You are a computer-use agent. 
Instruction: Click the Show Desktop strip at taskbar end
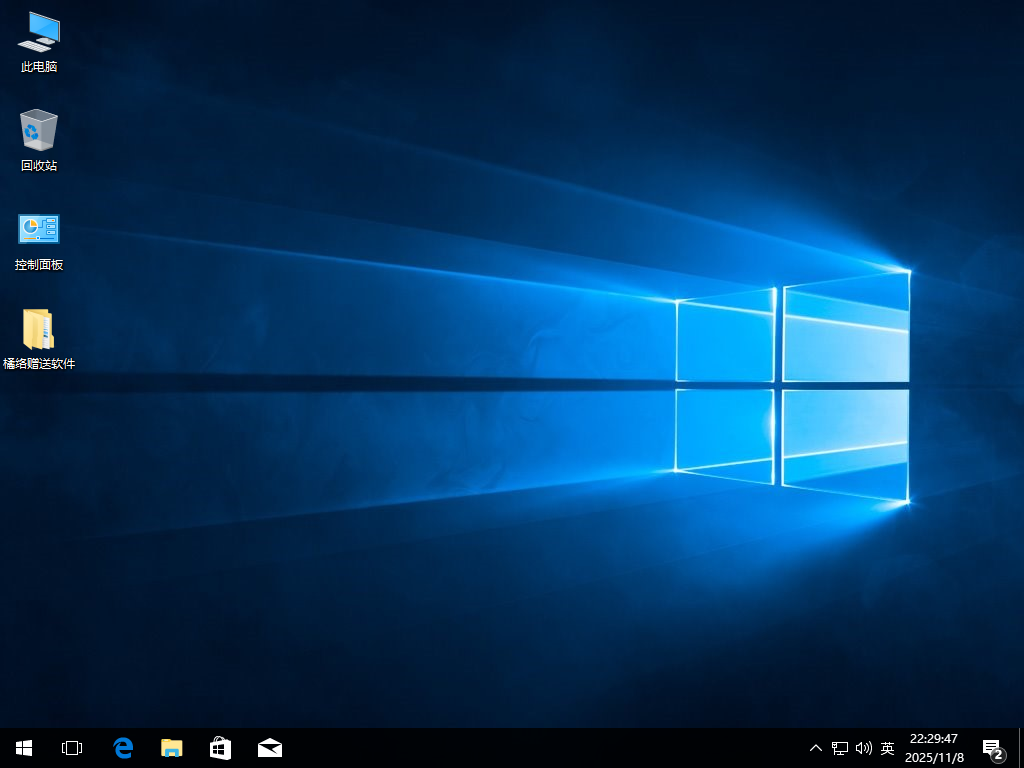pos(1021,748)
